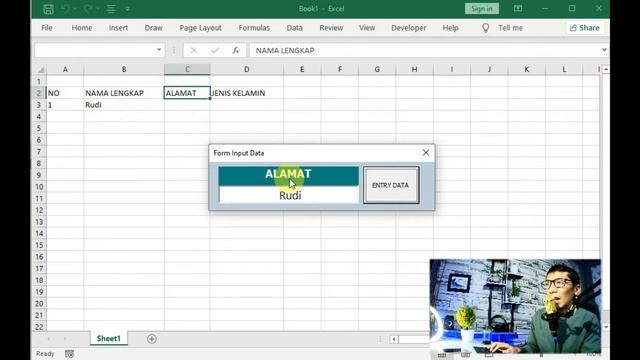Click the Sign in button
Viewport: 640px width, 360px height.
[x=482, y=9]
